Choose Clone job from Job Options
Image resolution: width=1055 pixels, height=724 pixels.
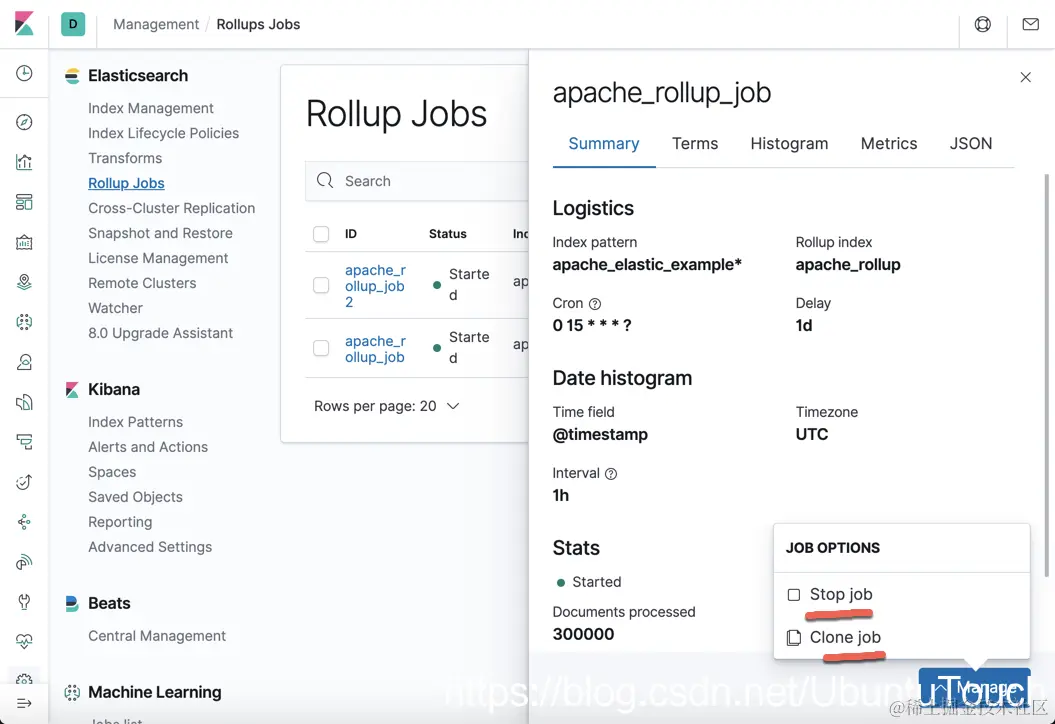(844, 637)
